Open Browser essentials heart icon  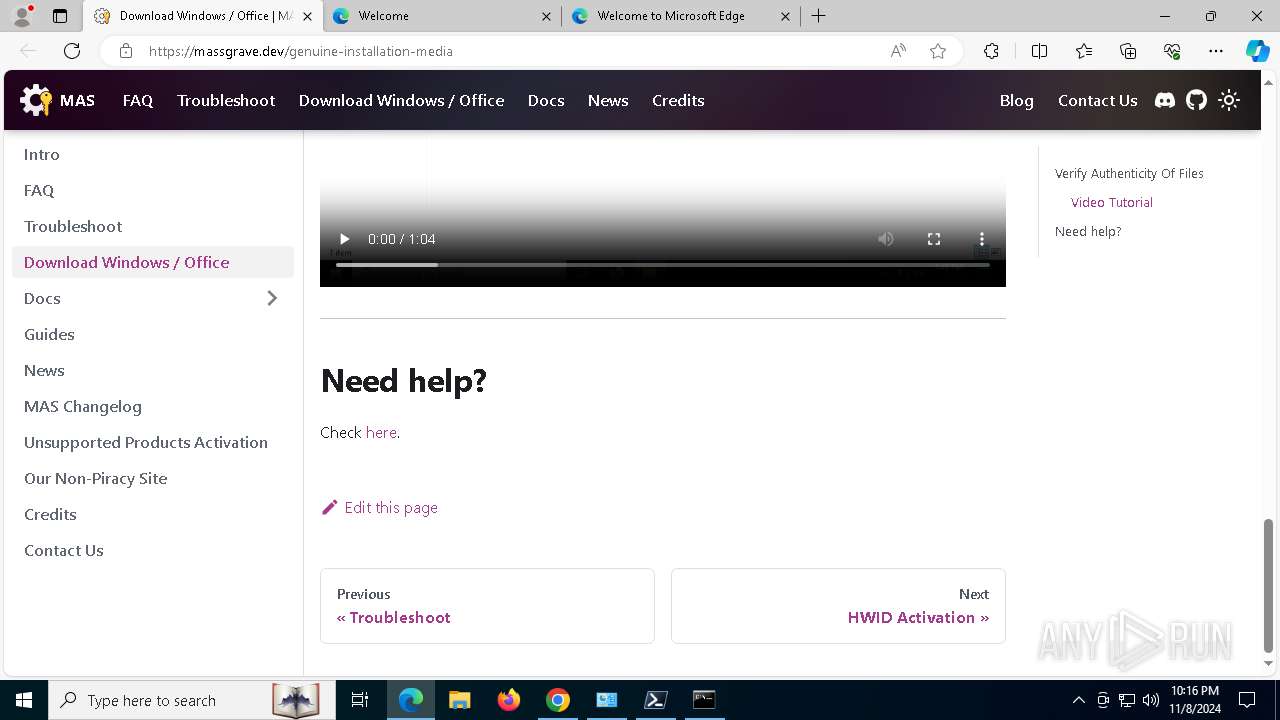pyautogui.click(x=1172, y=51)
